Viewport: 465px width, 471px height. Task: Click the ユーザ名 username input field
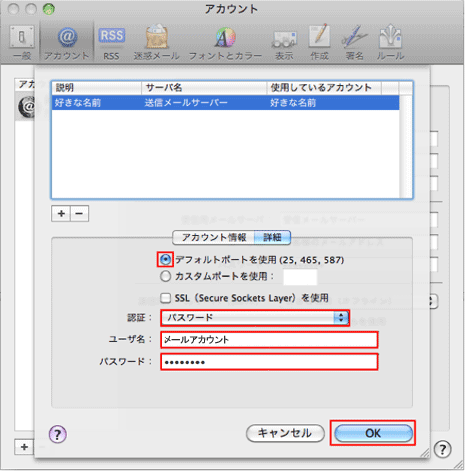[269, 340]
